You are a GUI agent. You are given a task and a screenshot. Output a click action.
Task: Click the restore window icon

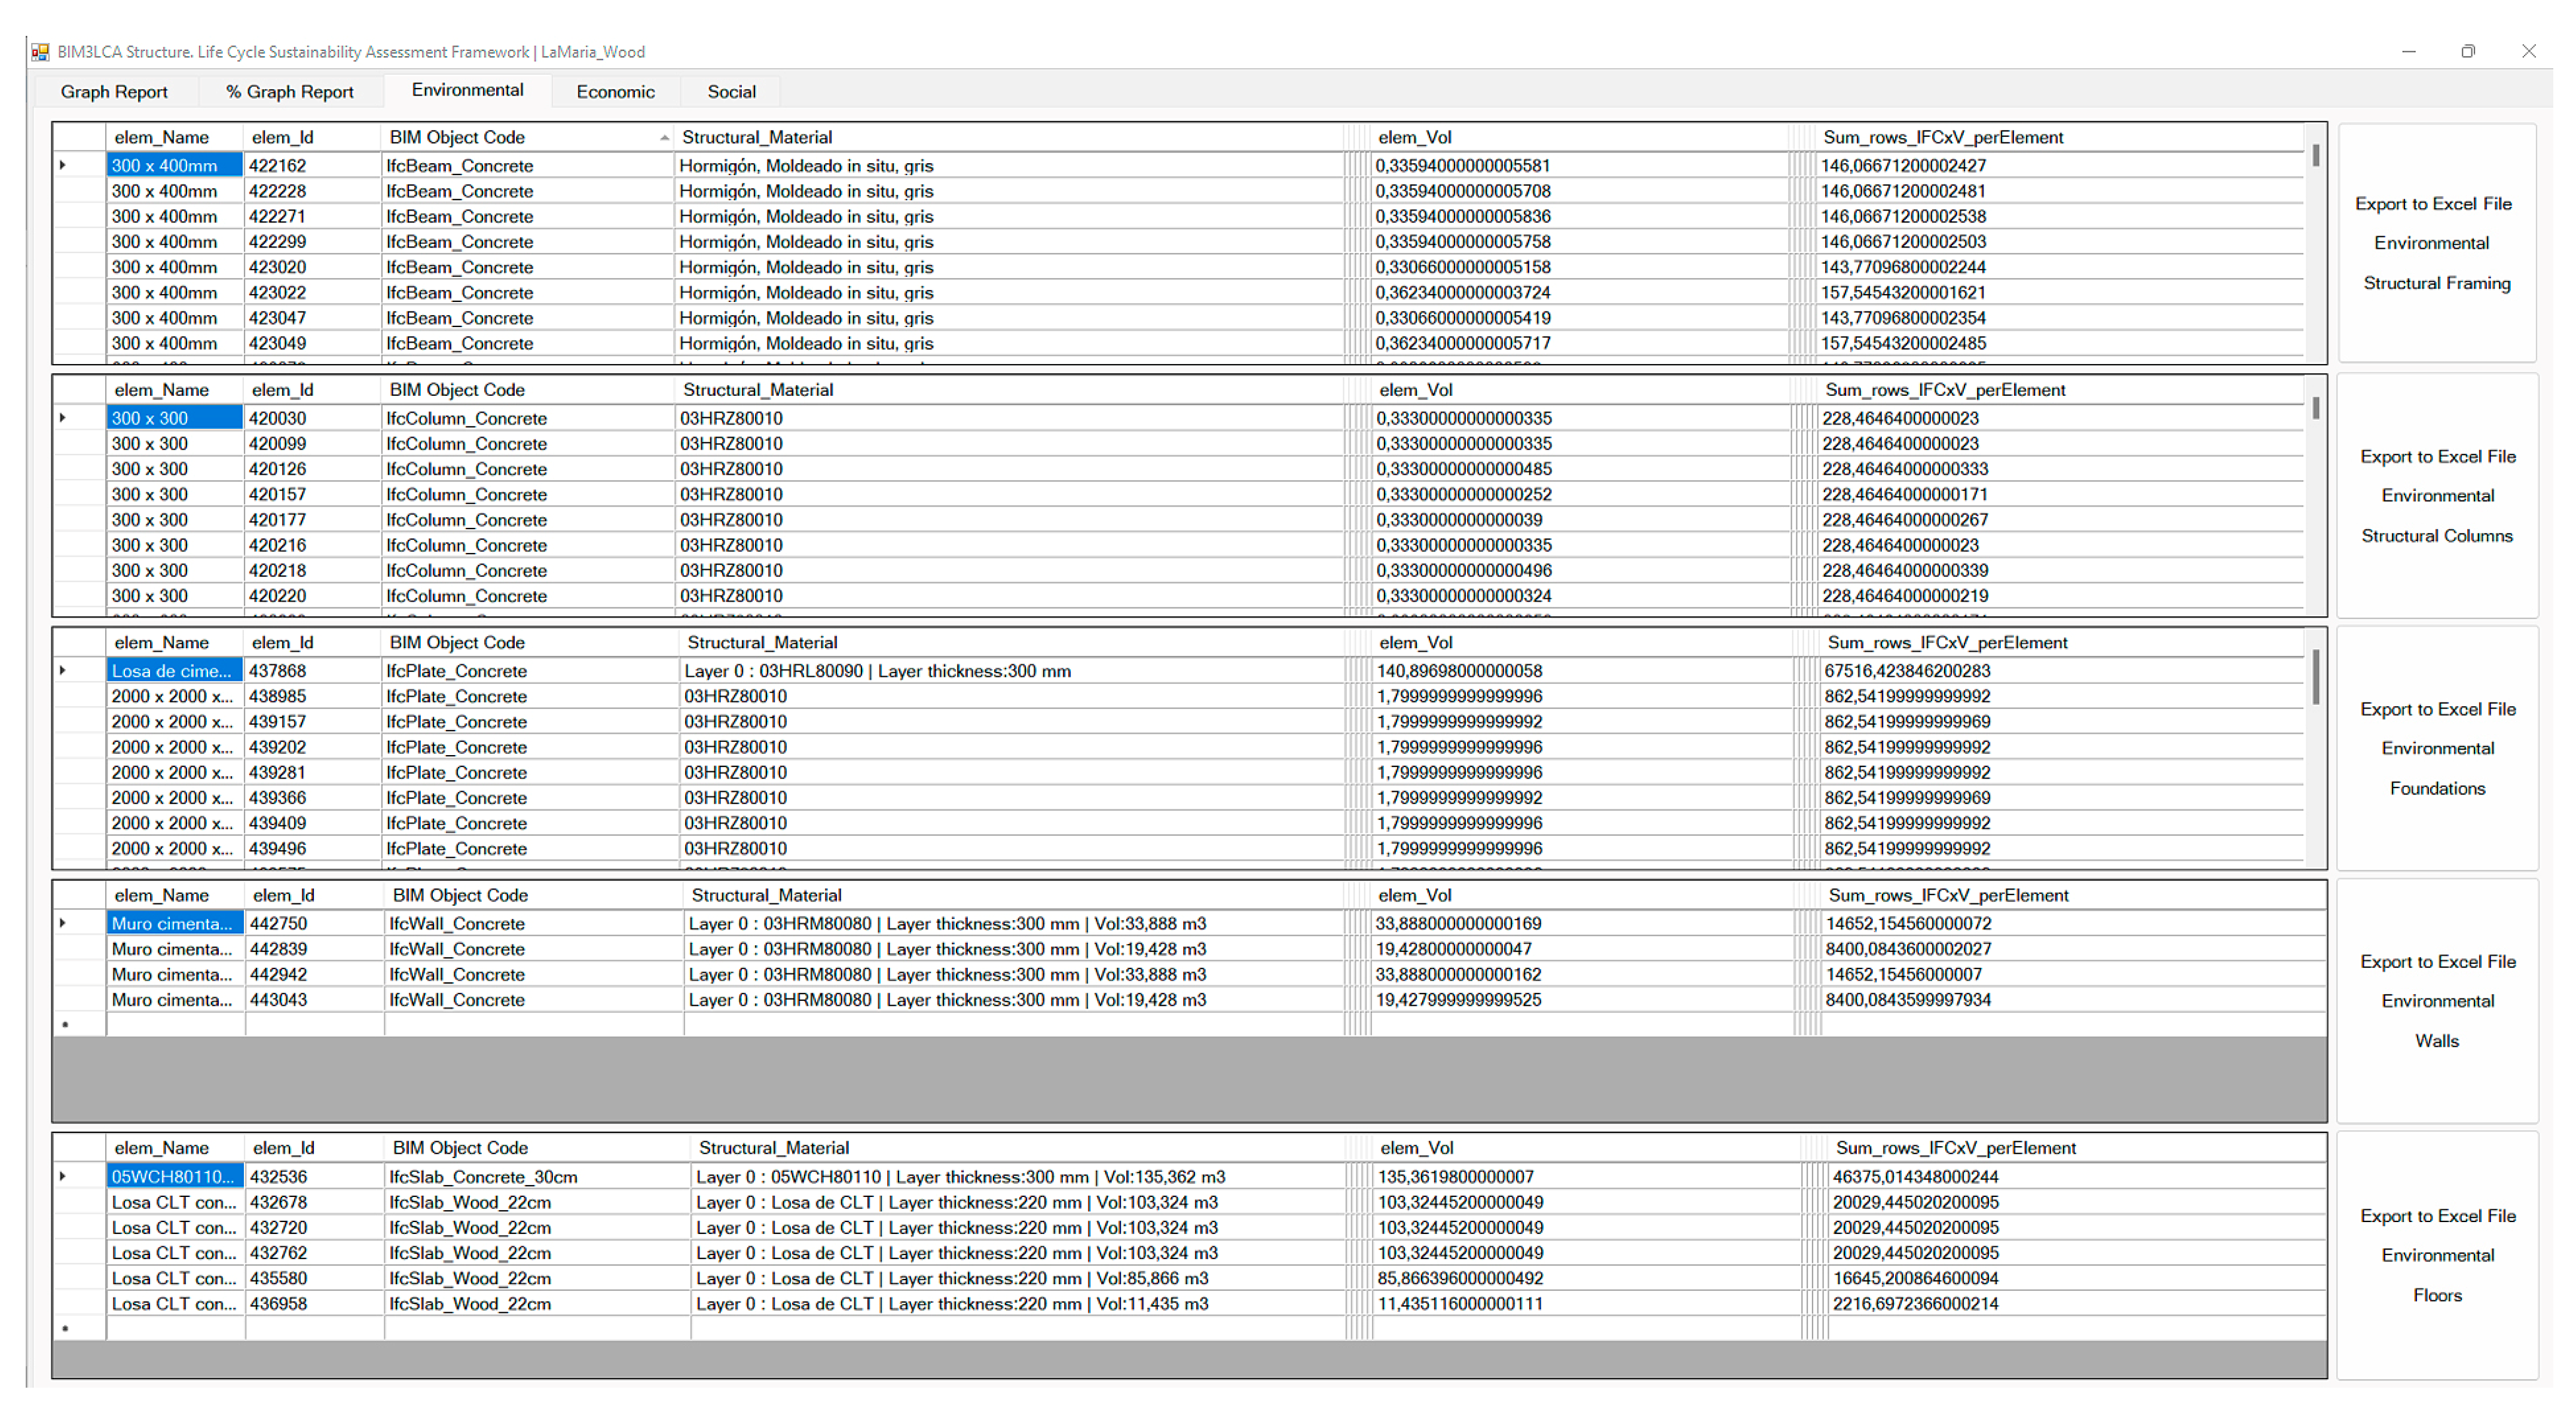click(x=2467, y=51)
